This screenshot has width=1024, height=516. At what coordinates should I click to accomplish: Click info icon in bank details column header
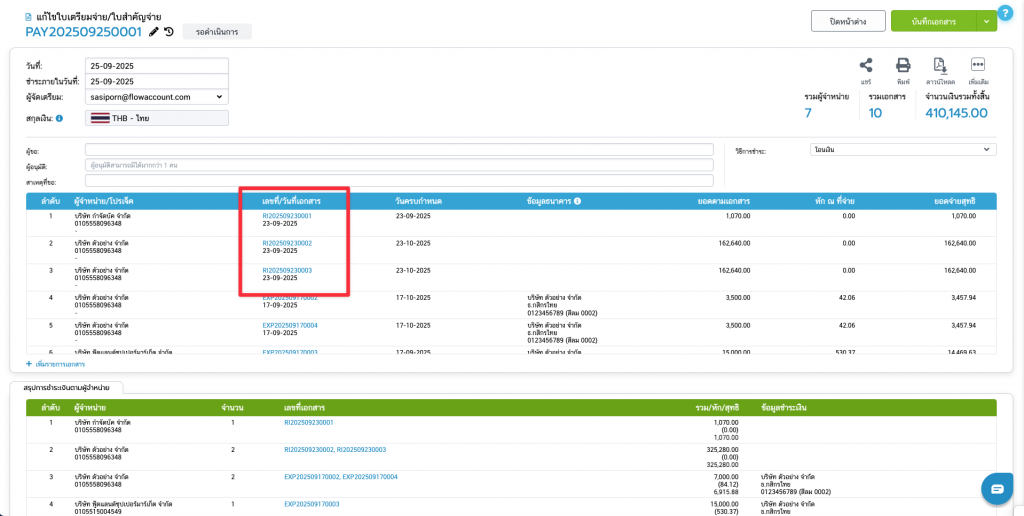578,201
